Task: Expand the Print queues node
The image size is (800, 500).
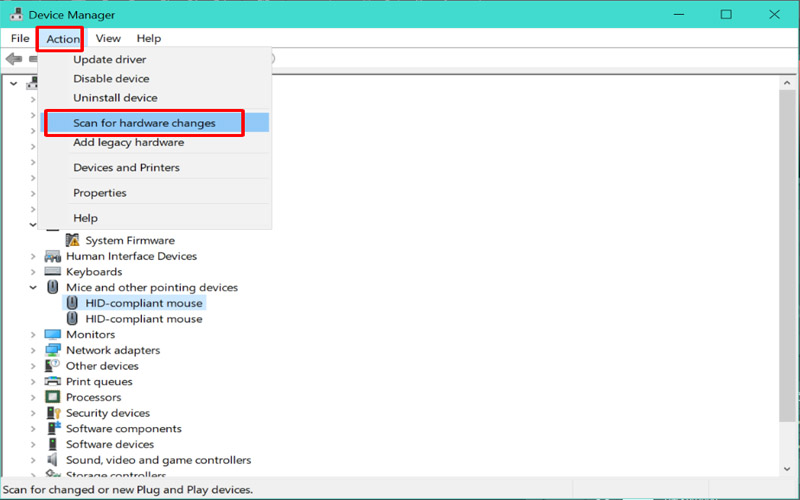Action: click(x=33, y=382)
